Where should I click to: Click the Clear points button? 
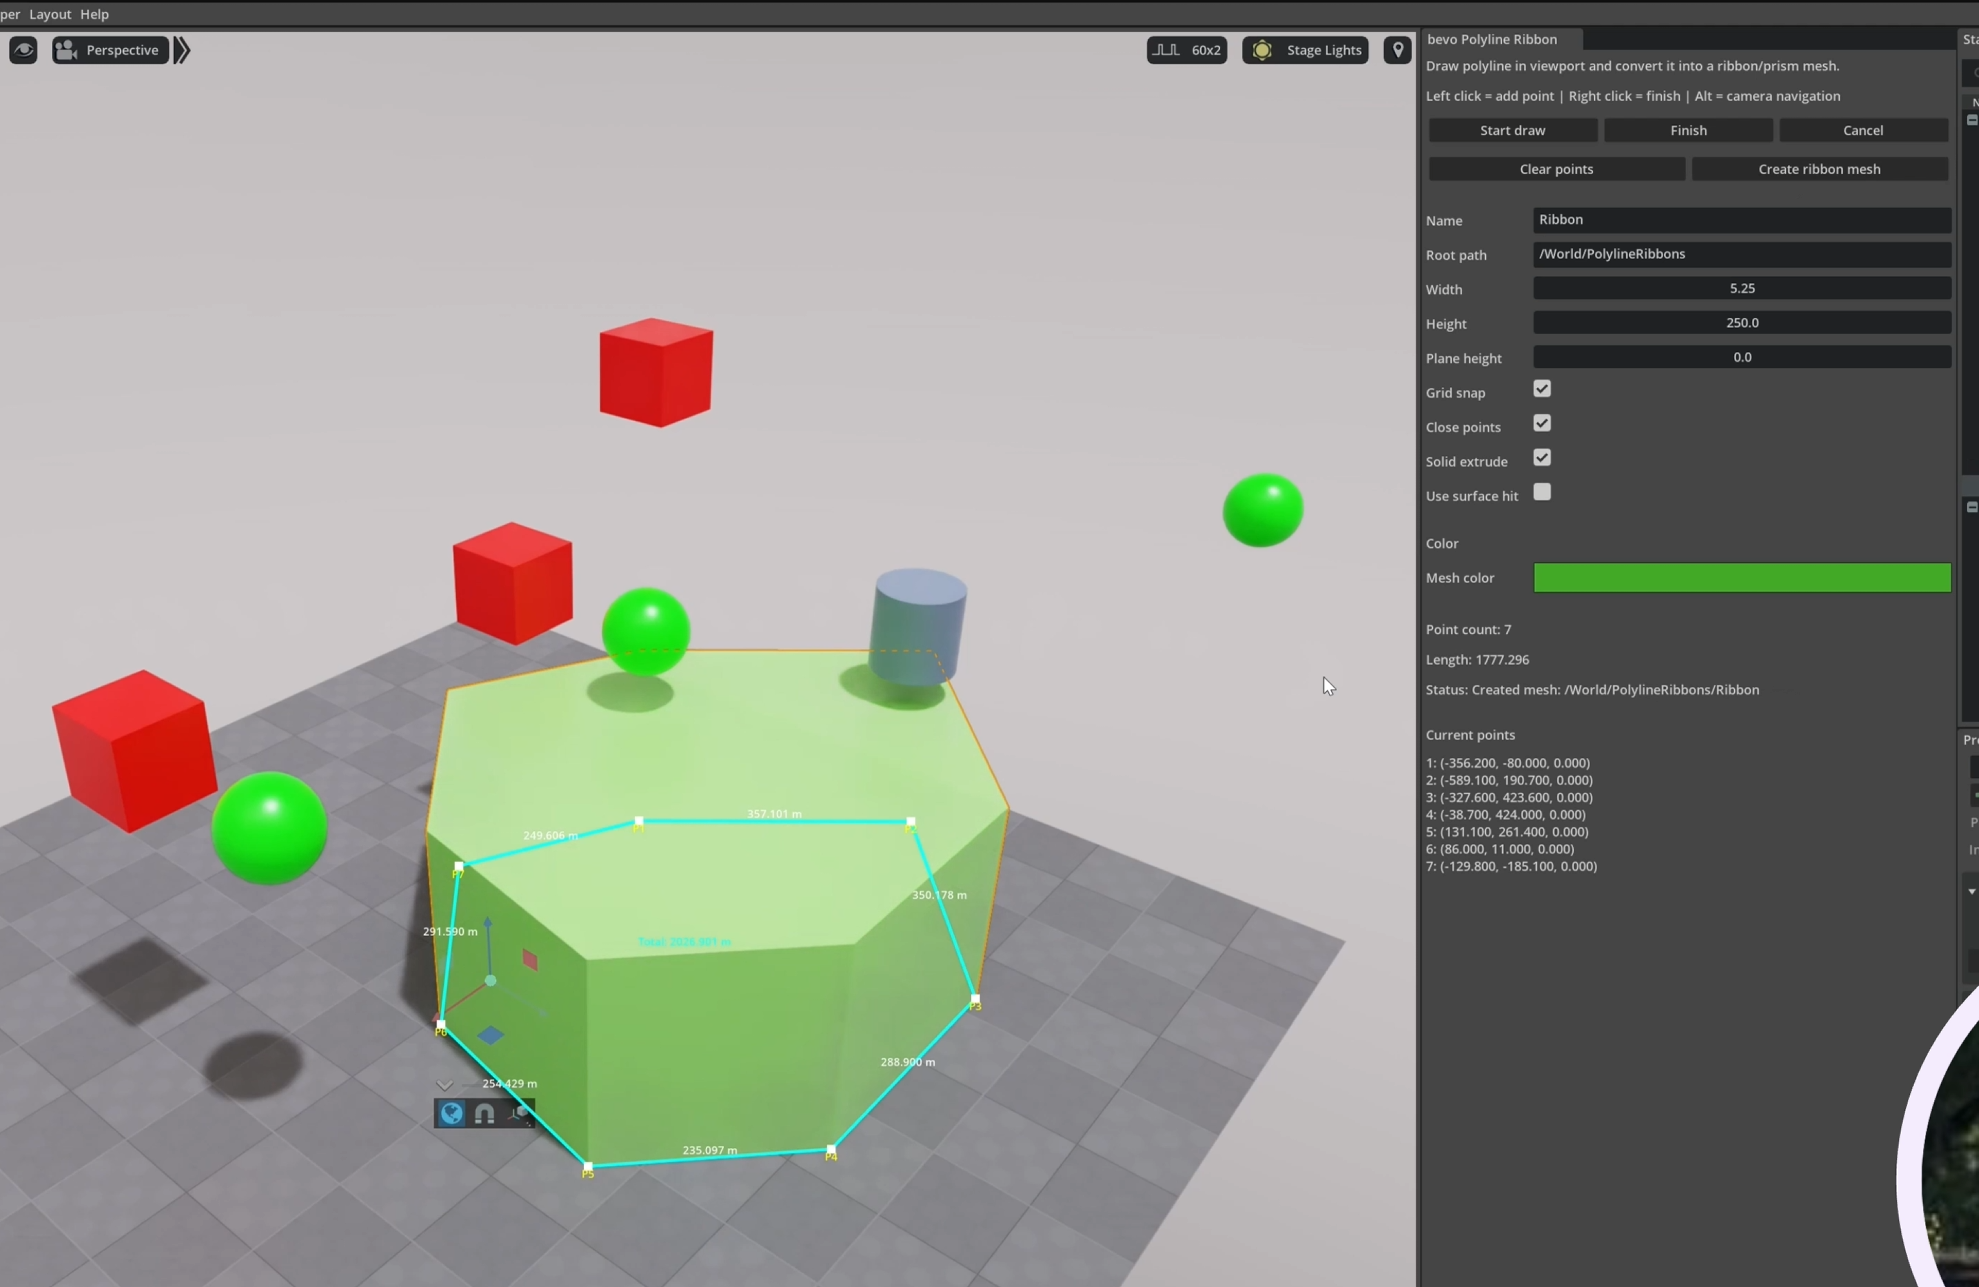(x=1556, y=169)
